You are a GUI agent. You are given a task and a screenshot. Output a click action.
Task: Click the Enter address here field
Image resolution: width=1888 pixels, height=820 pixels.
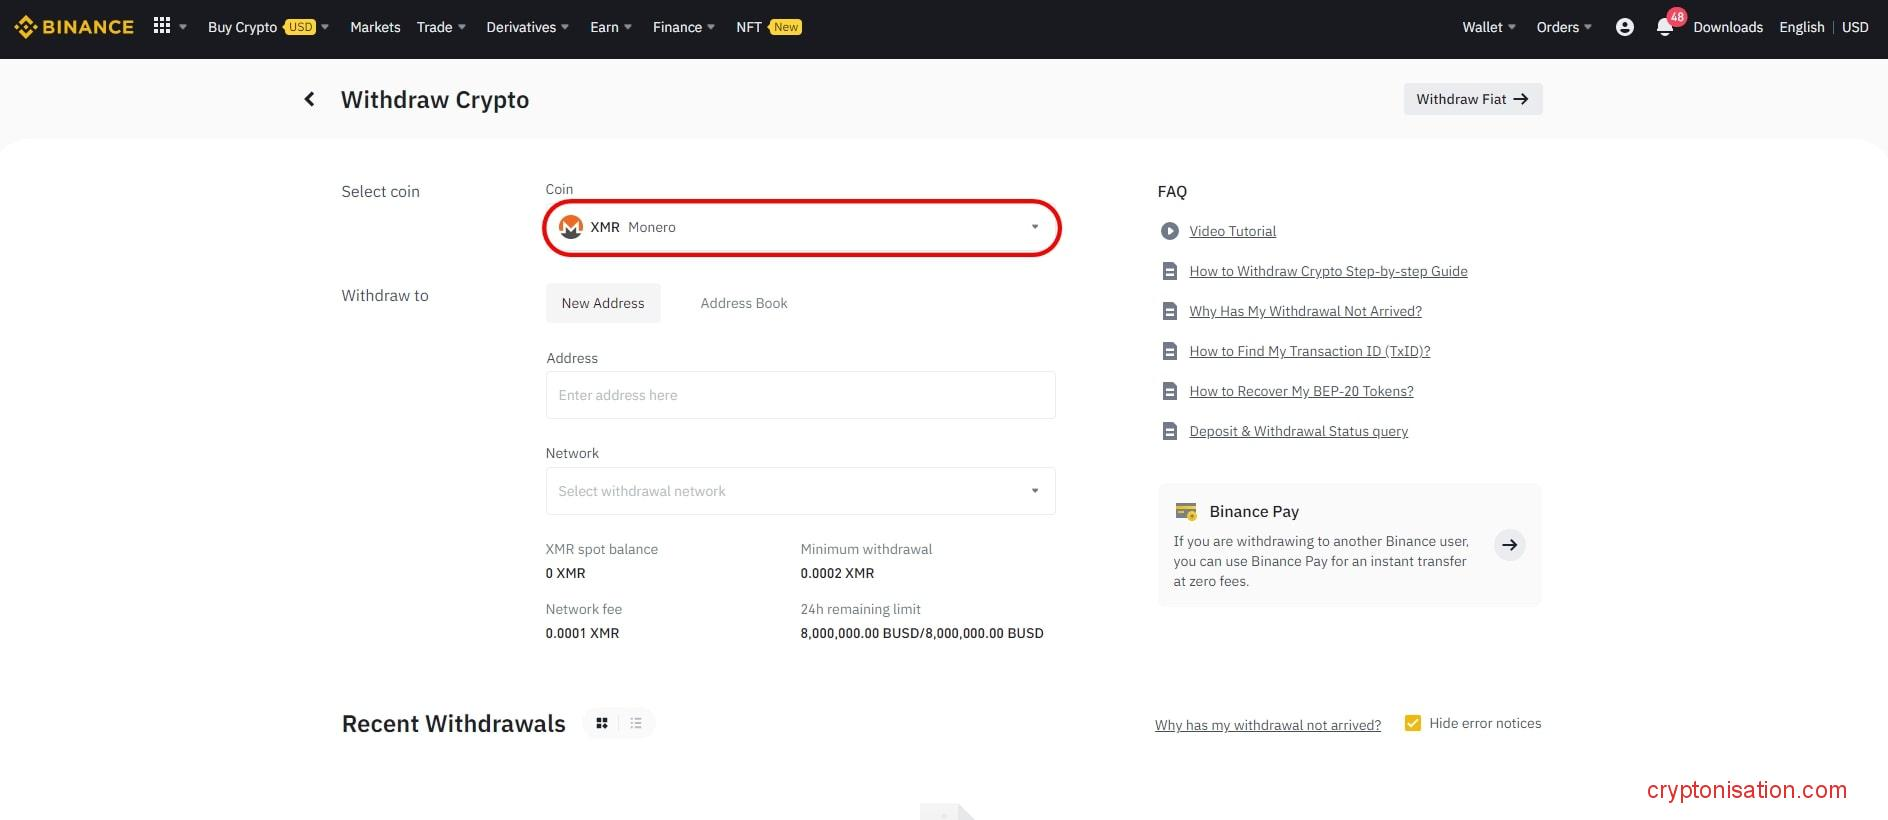[800, 395]
